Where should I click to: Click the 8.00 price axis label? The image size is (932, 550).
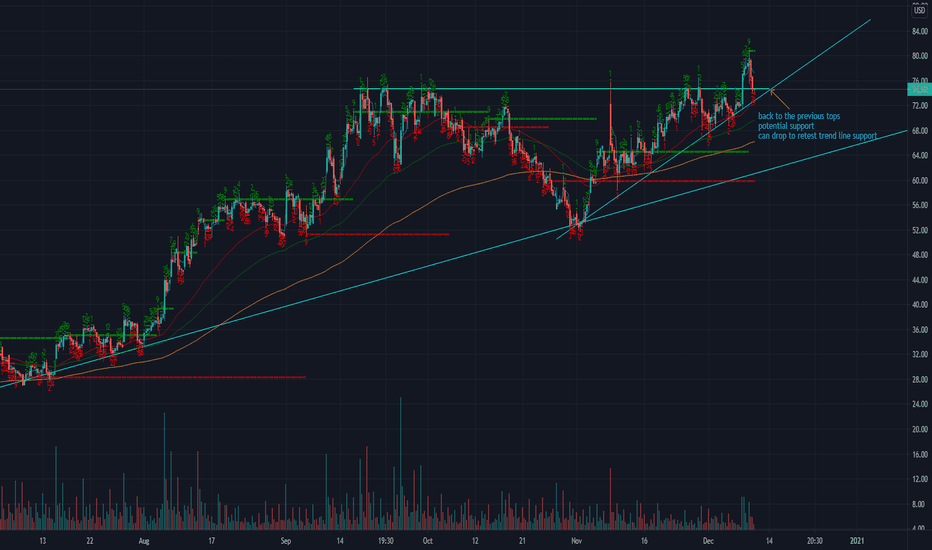(919, 504)
